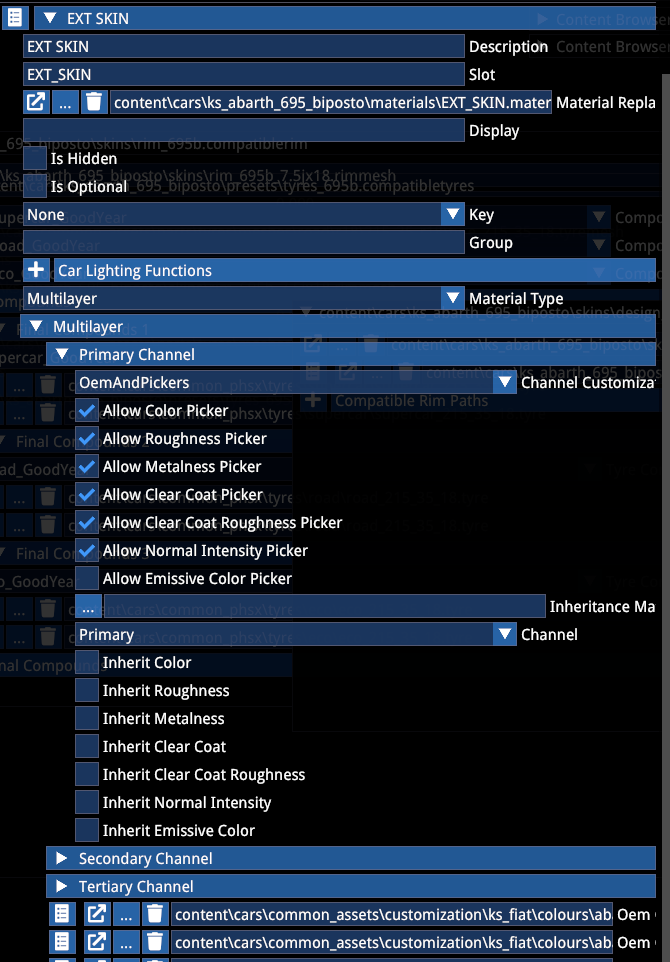Open the Channel dropdown set to Primary
670x962 pixels.
296,635
